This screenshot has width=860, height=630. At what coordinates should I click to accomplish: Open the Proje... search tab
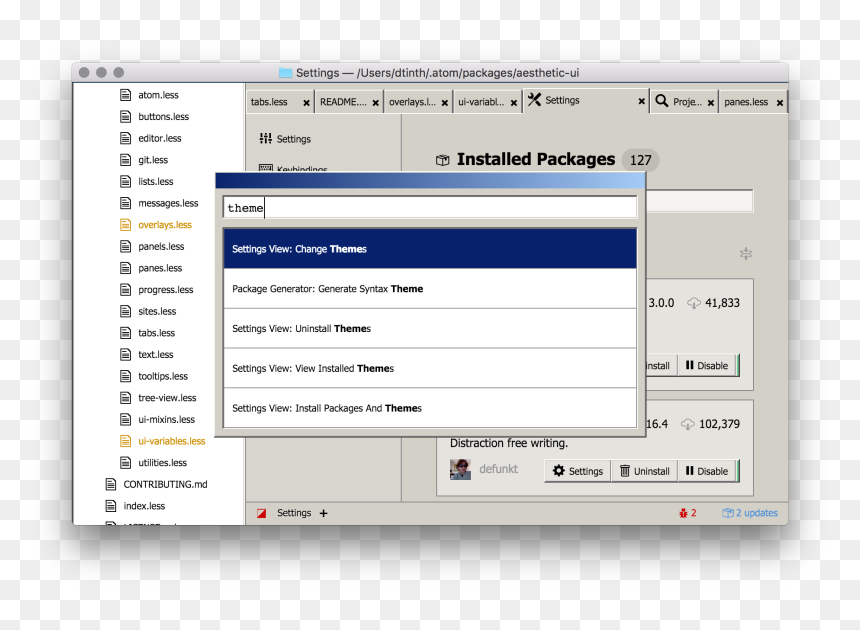684,102
